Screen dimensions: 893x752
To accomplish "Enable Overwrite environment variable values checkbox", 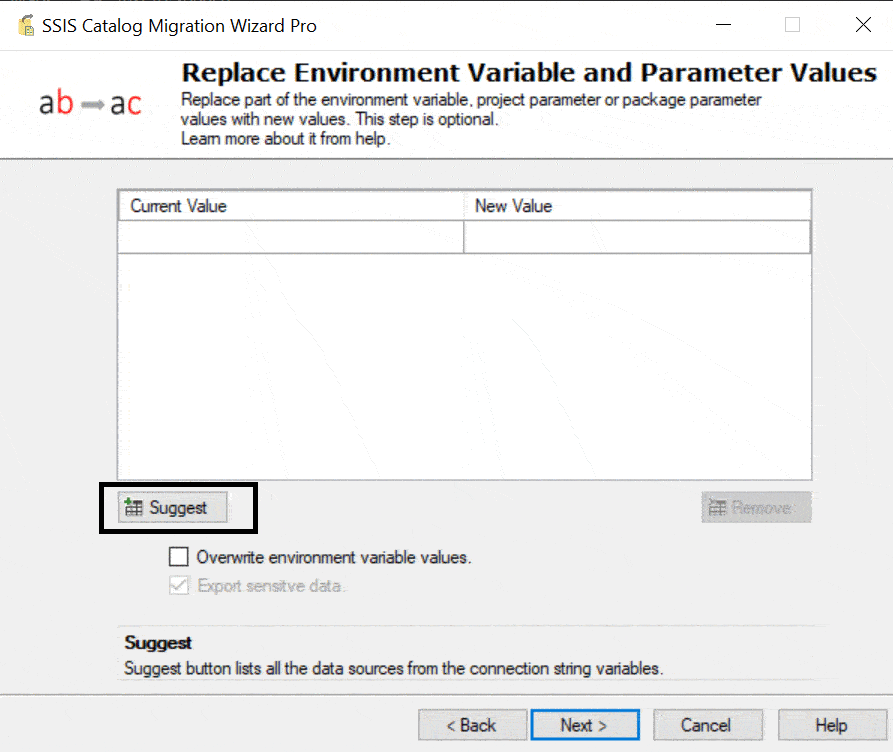I will tap(178, 557).
